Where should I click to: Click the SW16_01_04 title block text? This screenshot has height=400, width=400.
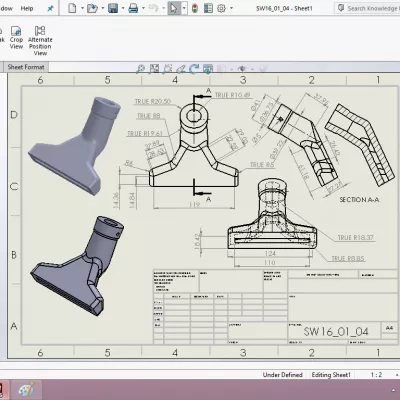(336, 331)
